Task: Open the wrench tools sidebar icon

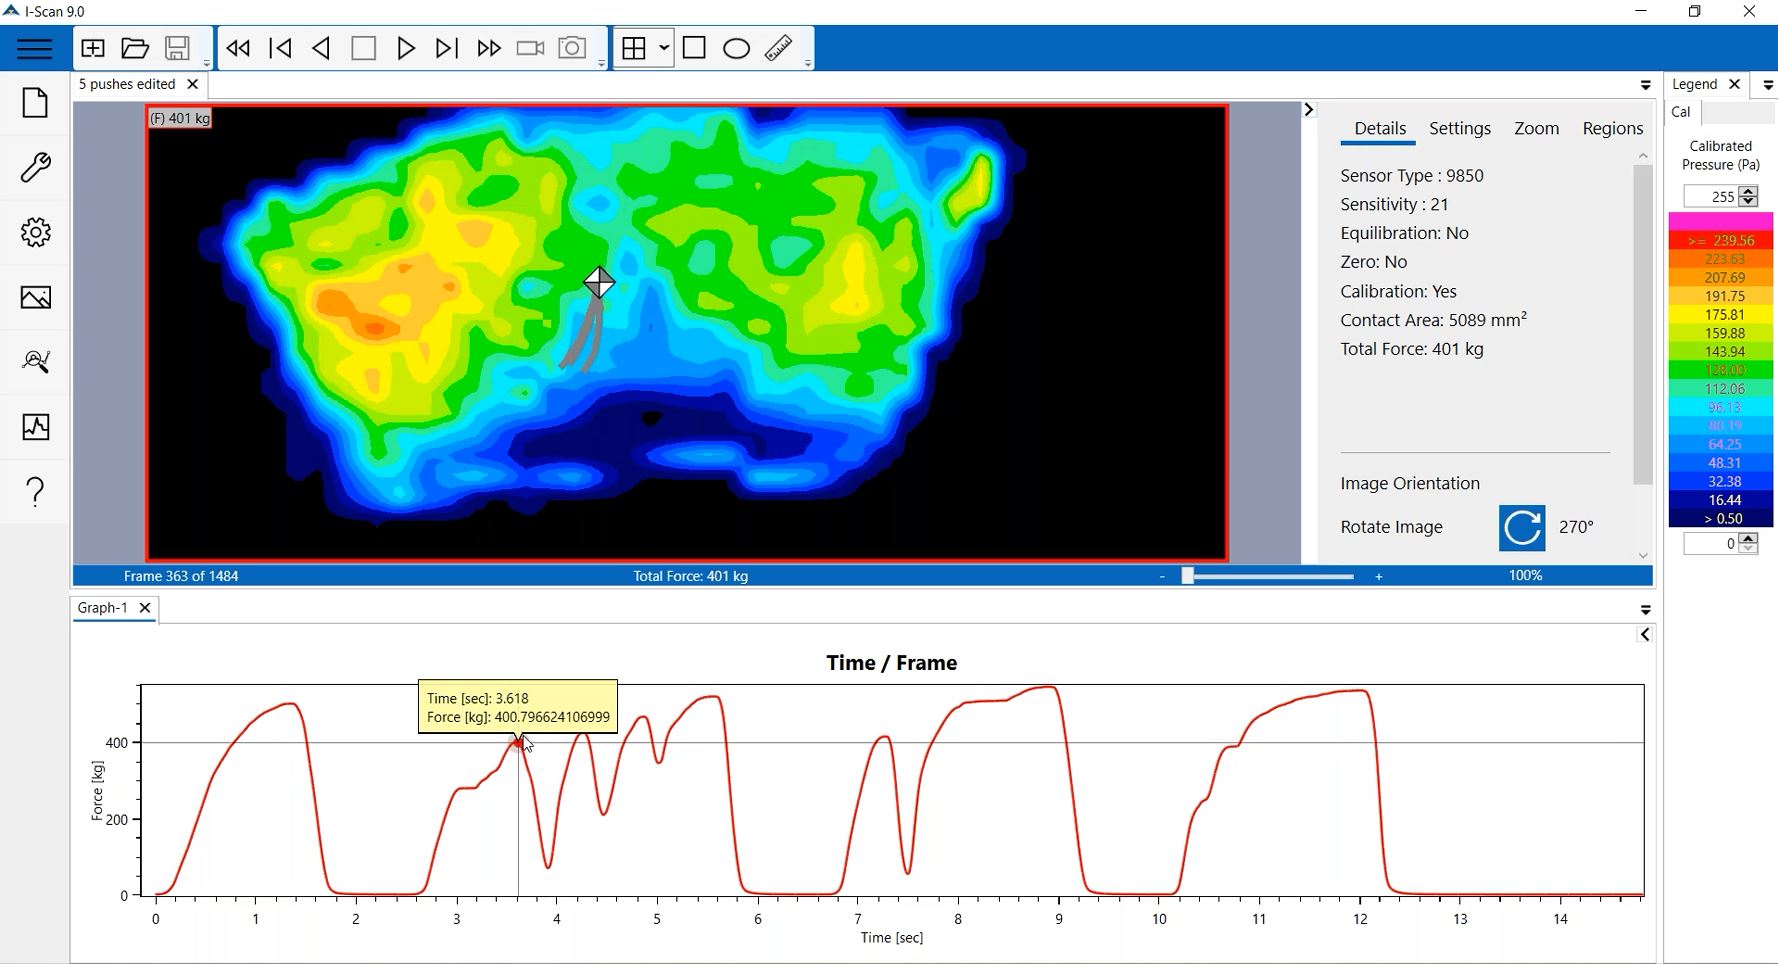Action: [35, 167]
